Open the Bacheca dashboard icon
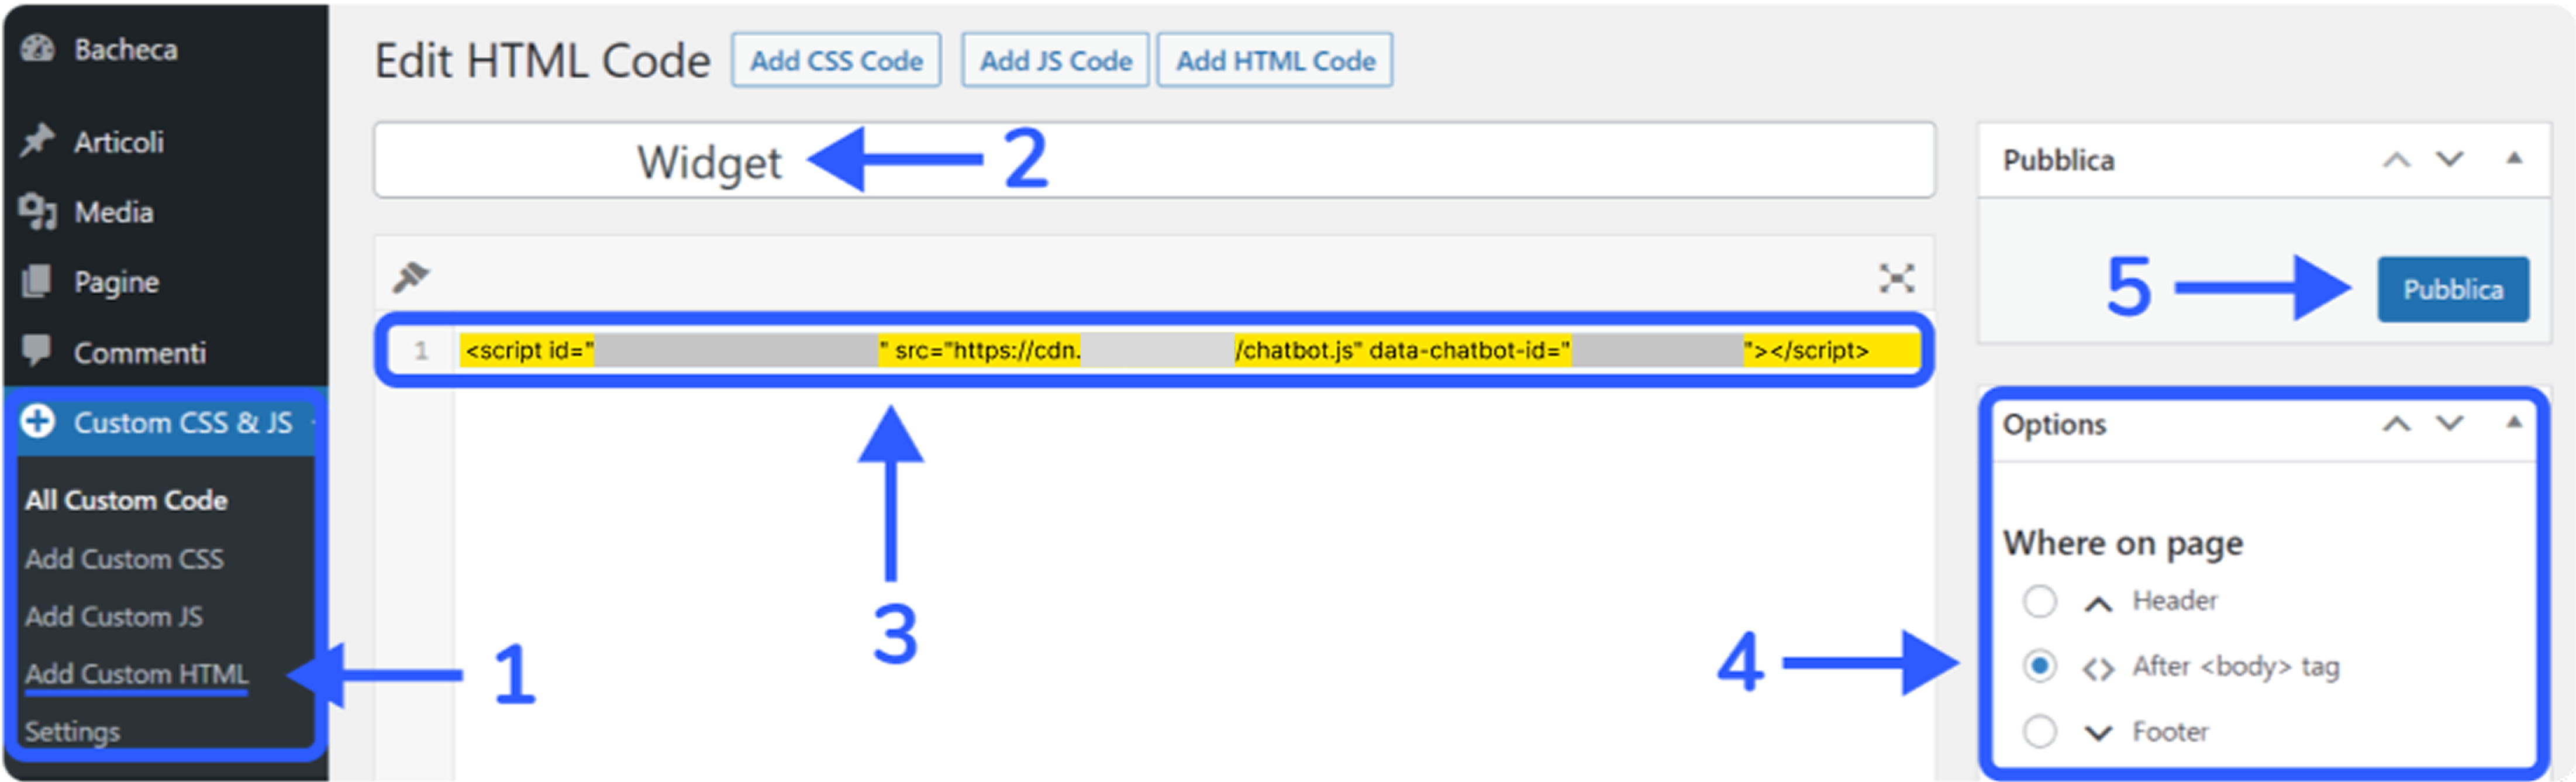Screen dimensions: 2576x782 (x=38, y=48)
